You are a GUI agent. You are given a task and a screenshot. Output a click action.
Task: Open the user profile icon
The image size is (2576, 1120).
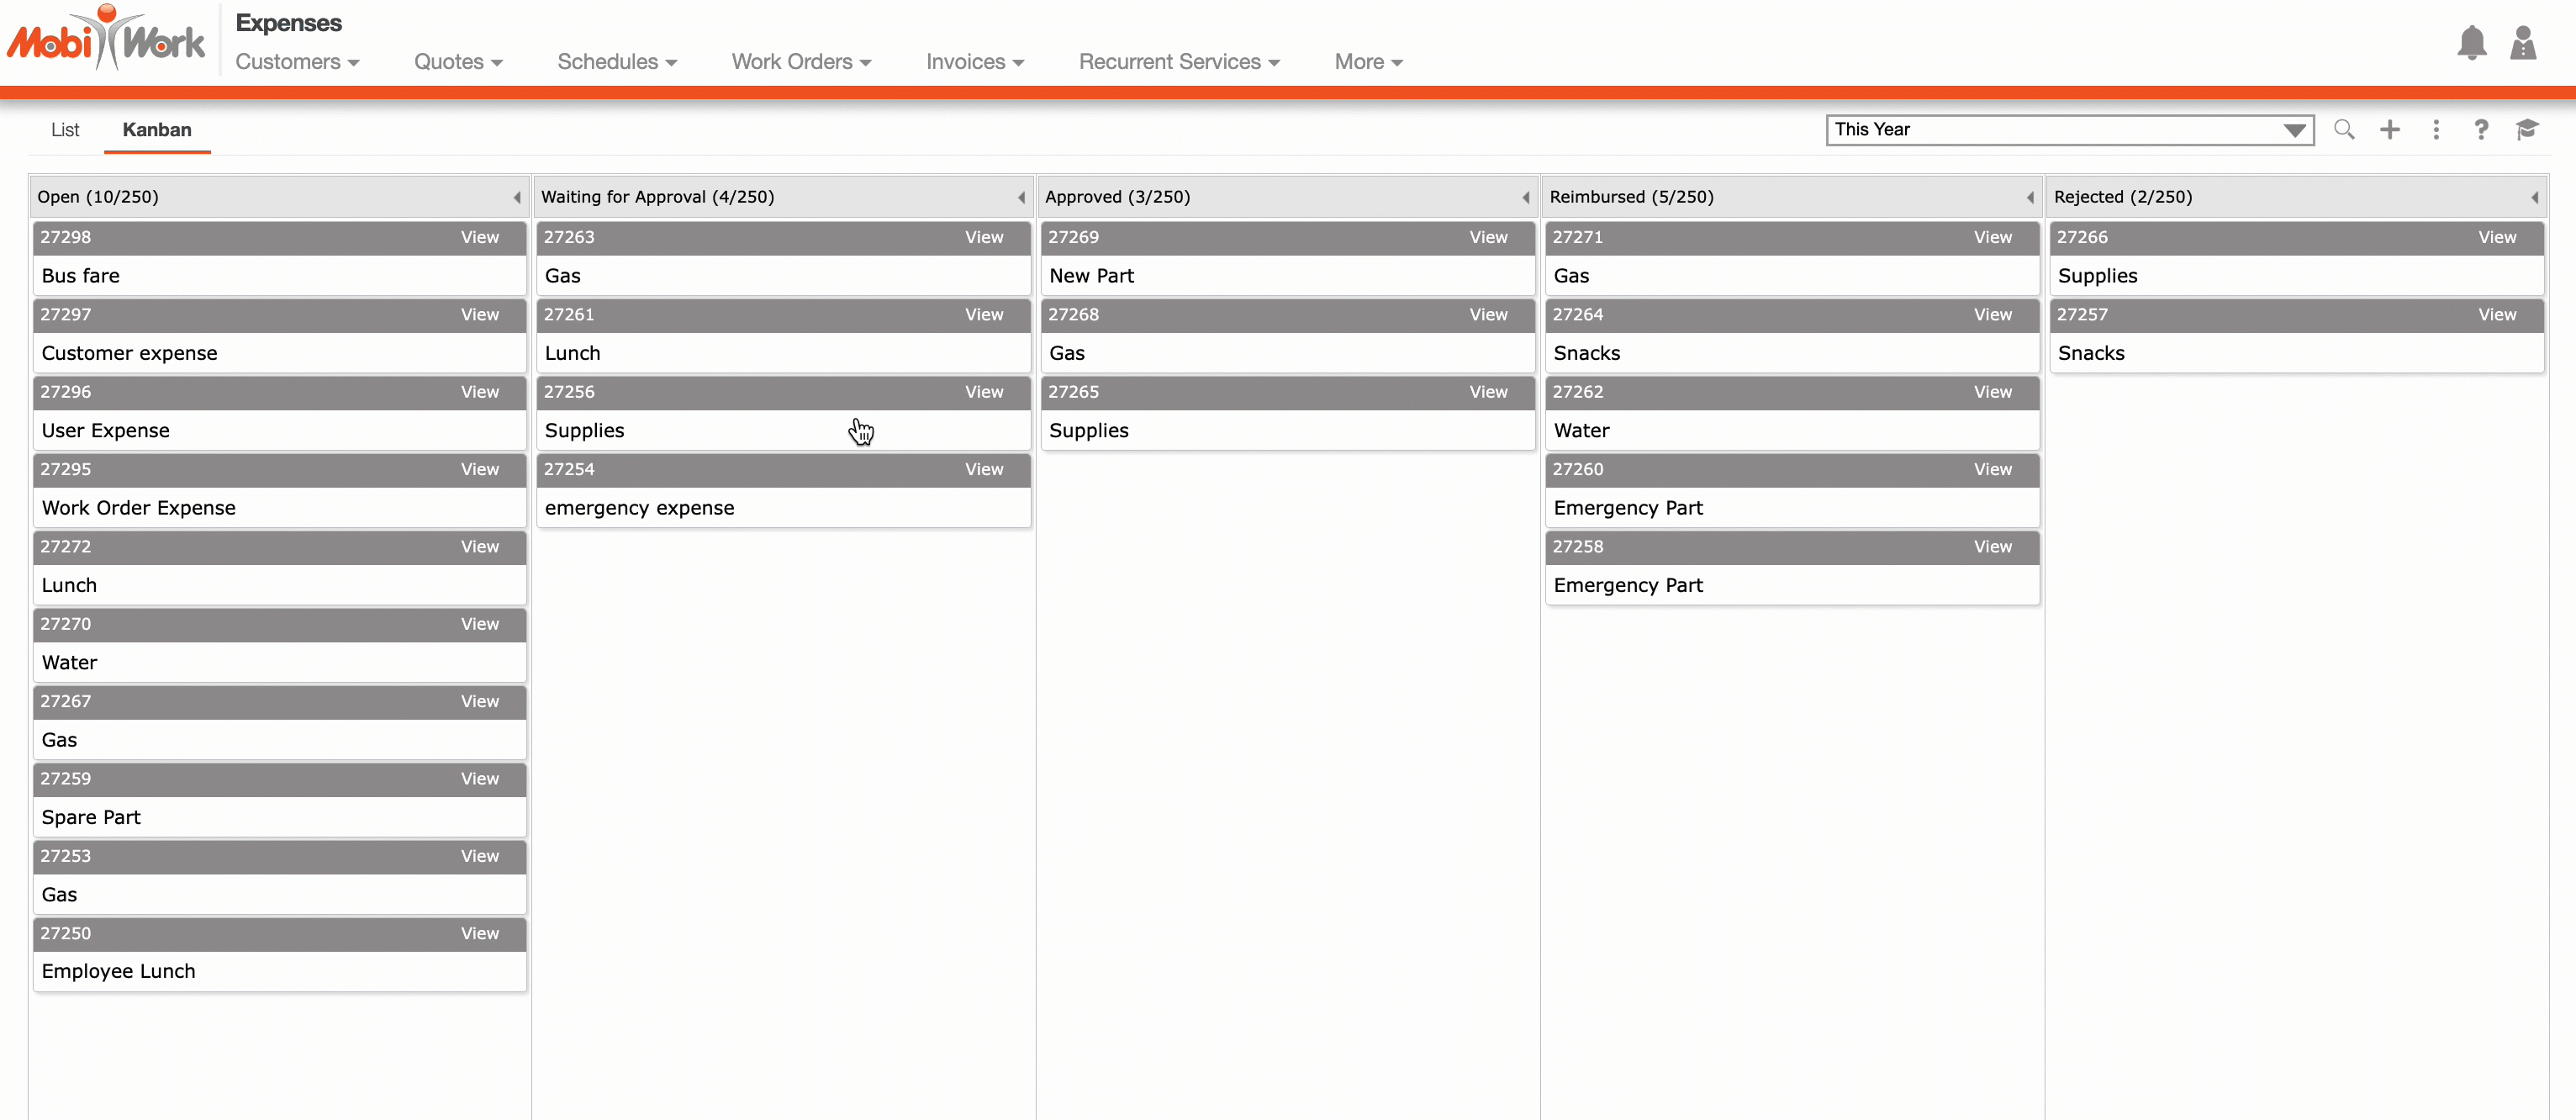[x=2522, y=43]
